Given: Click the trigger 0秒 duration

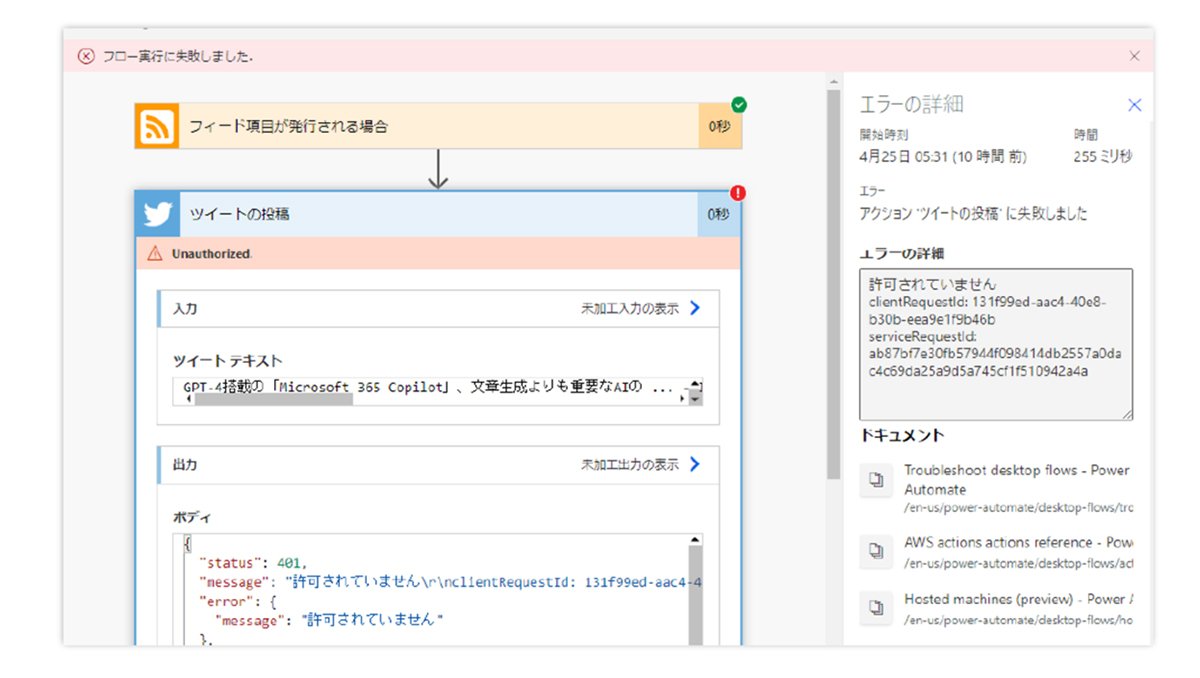Looking at the screenshot, I should (719, 126).
